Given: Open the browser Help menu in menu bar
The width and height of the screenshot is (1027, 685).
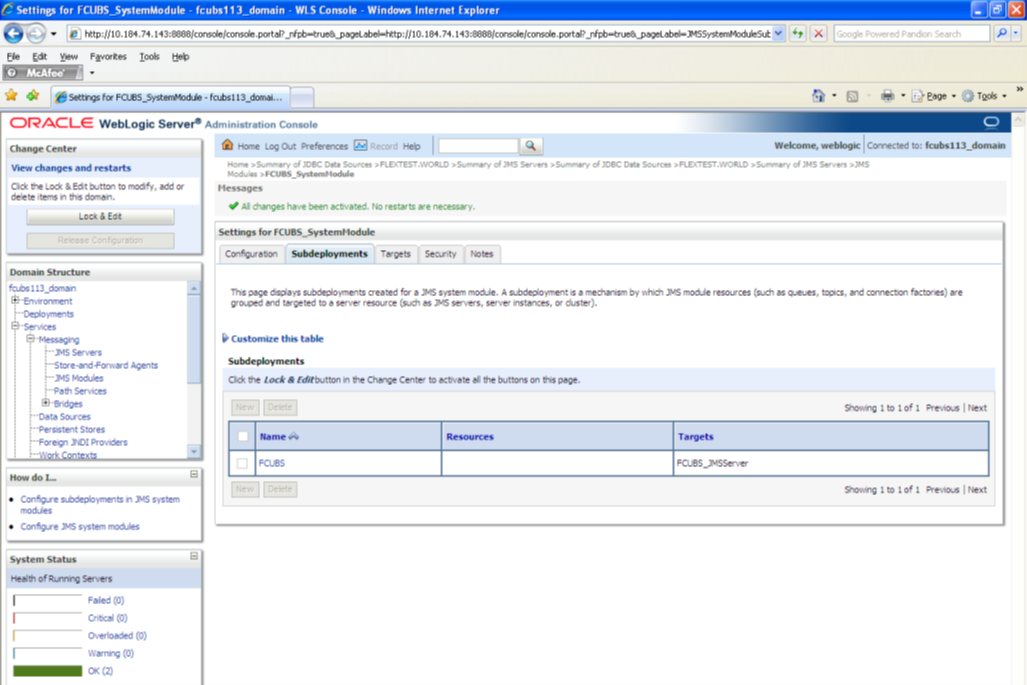Looking at the screenshot, I should [x=180, y=56].
